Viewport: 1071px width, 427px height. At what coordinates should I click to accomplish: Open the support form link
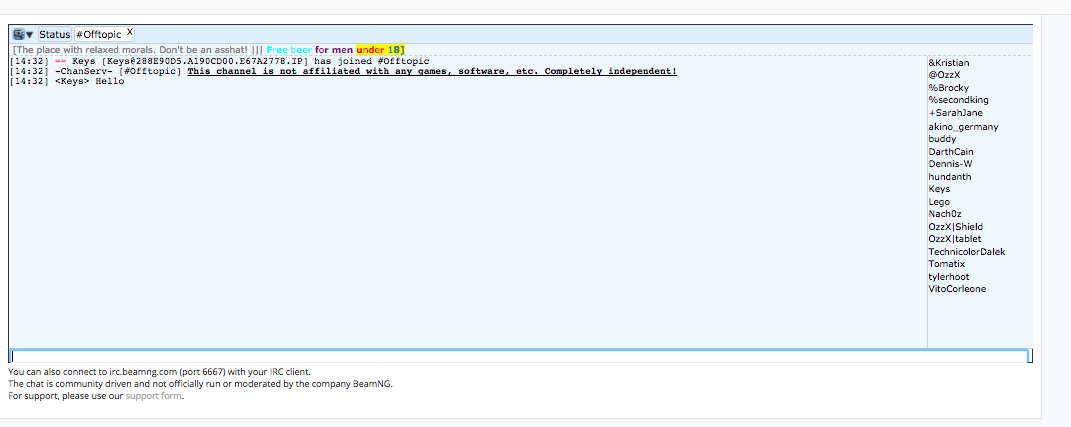154,396
